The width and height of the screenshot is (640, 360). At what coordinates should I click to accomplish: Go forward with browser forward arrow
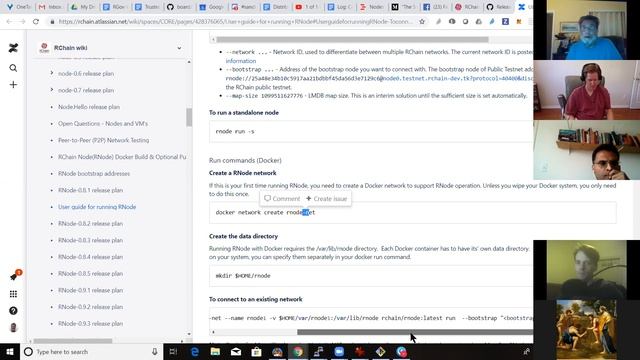click(x=22, y=22)
